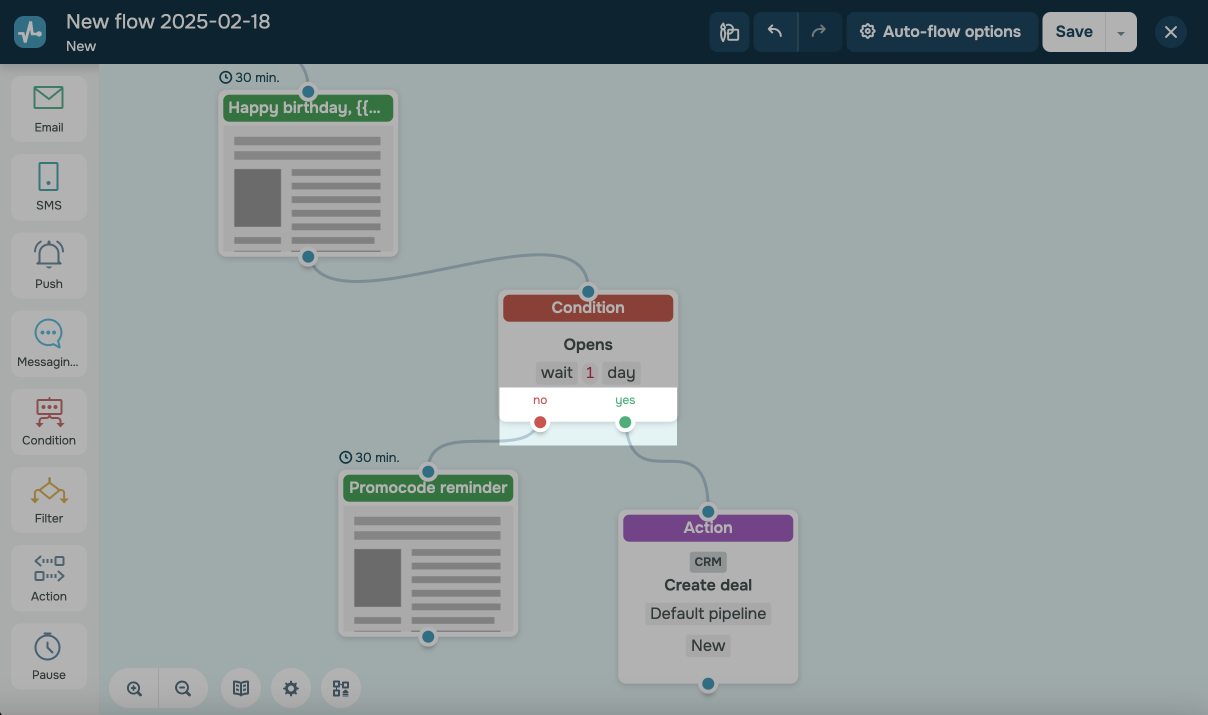Image resolution: width=1208 pixels, height=715 pixels.
Task: Click the QR code icon
Action: point(341,688)
